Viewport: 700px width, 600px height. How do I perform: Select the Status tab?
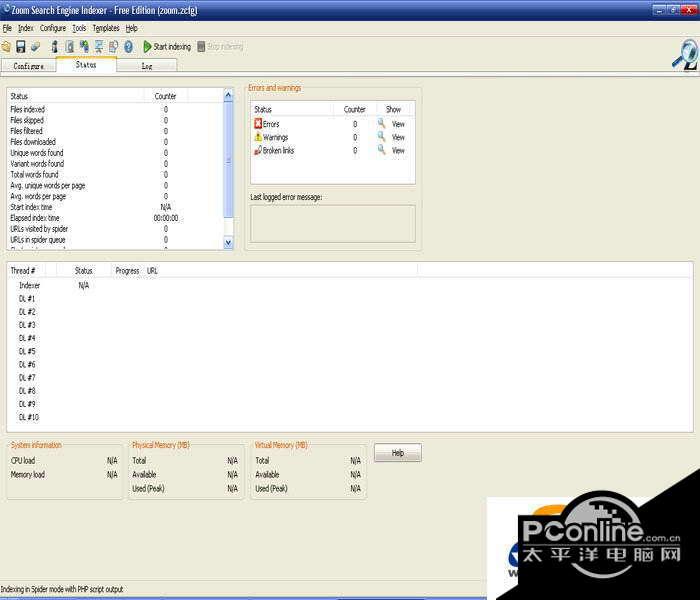(x=86, y=65)
